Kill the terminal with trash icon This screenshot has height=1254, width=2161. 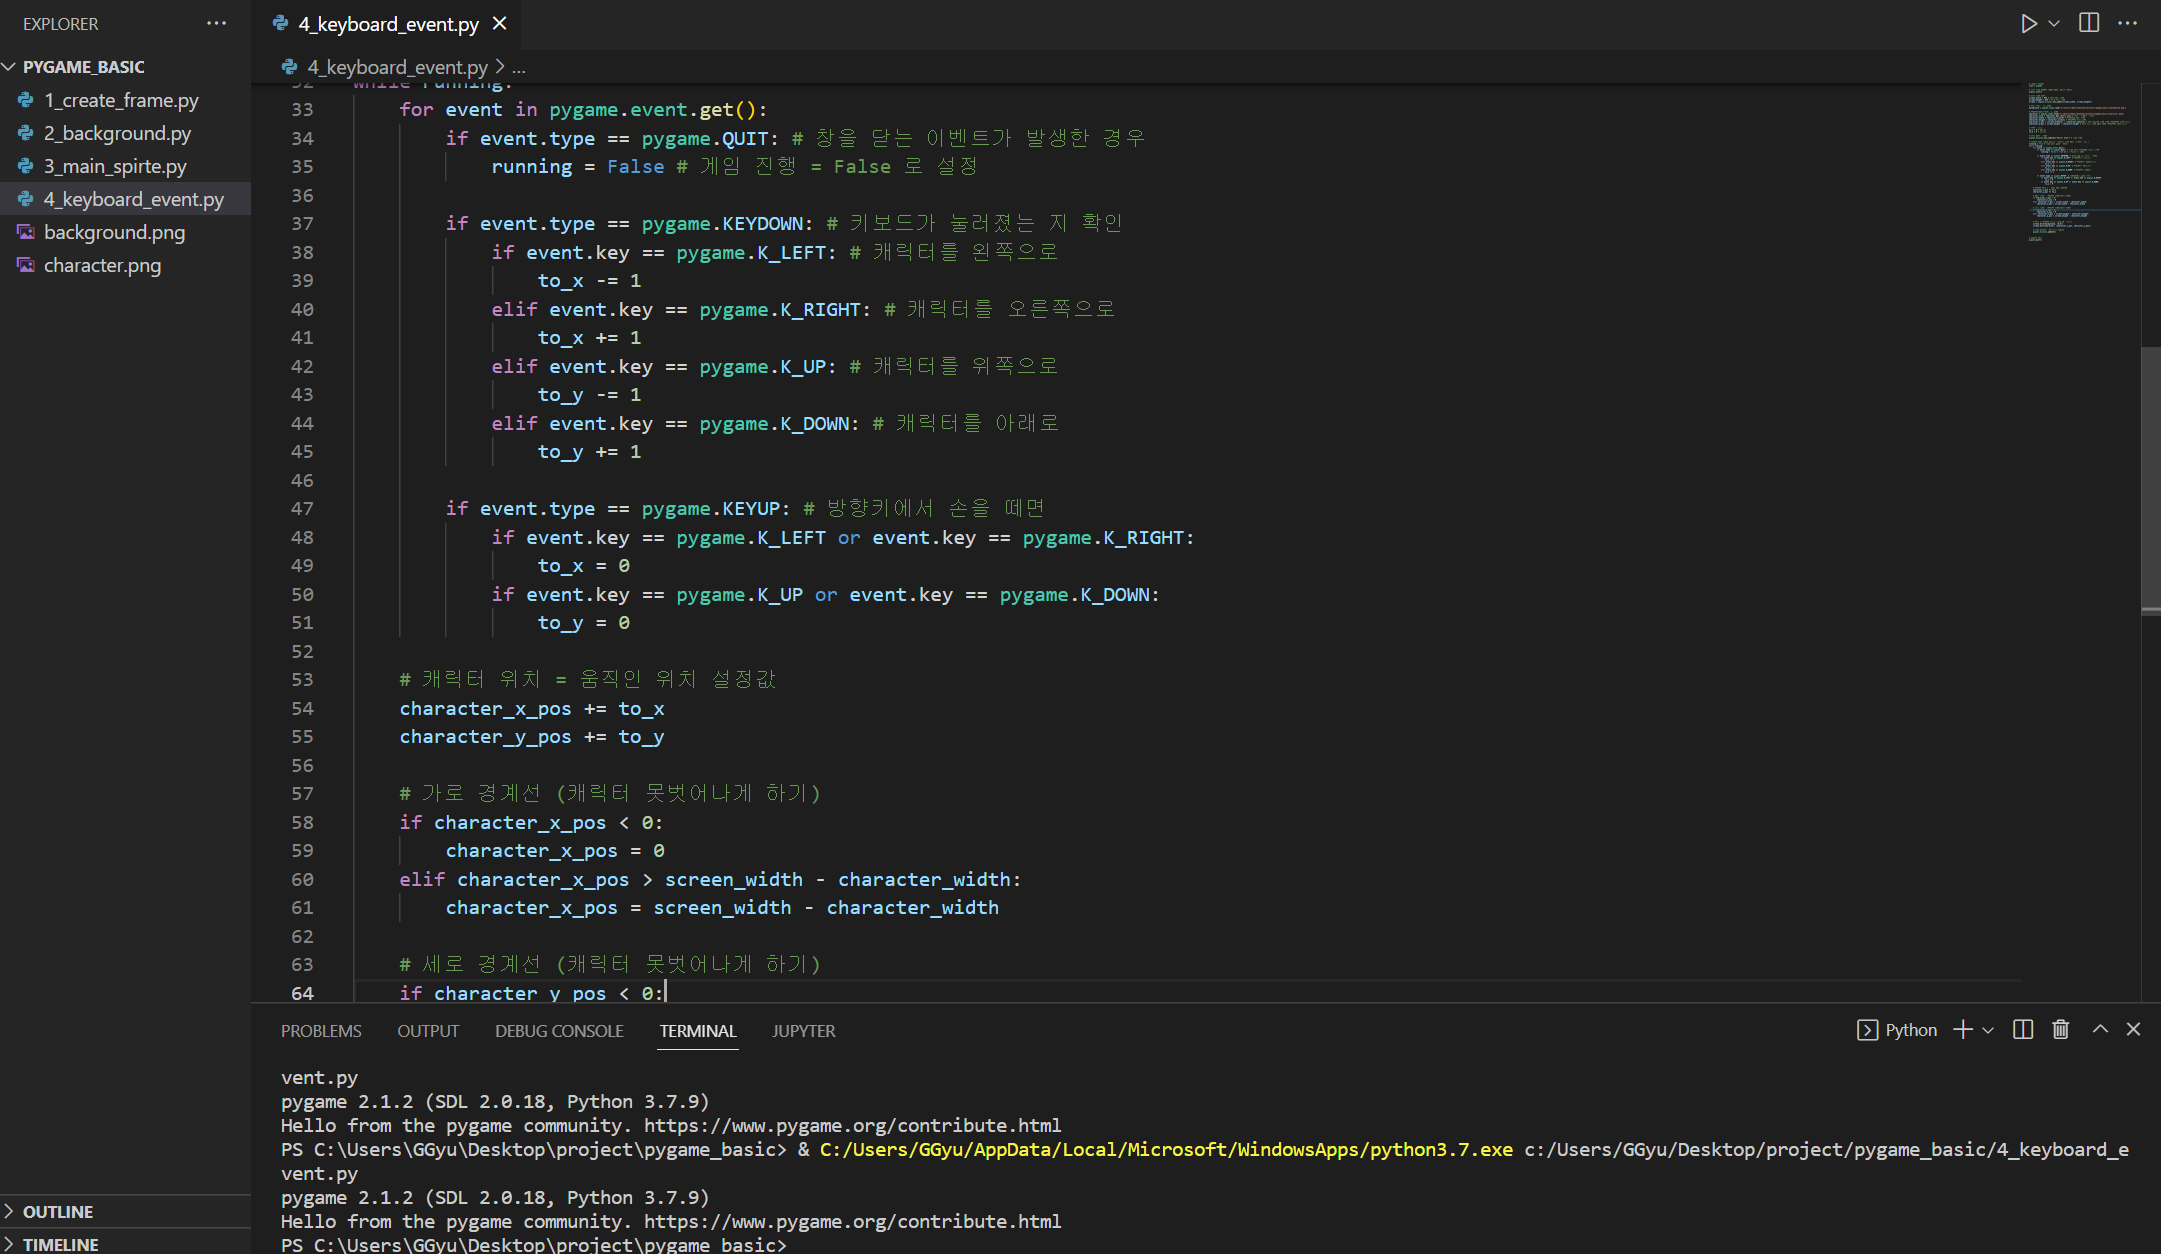point(2061,1029)
